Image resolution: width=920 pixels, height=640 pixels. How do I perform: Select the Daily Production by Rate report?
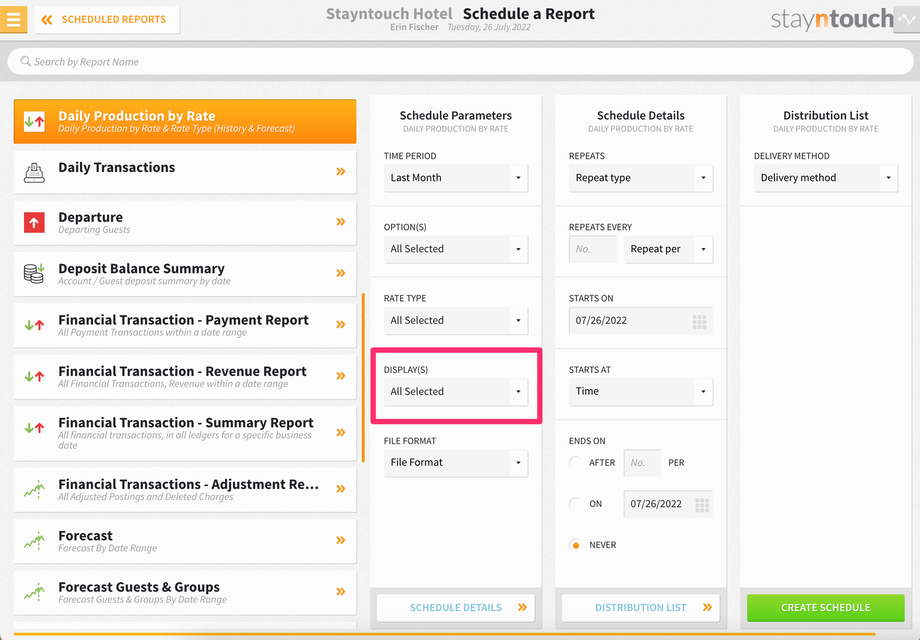185,121
